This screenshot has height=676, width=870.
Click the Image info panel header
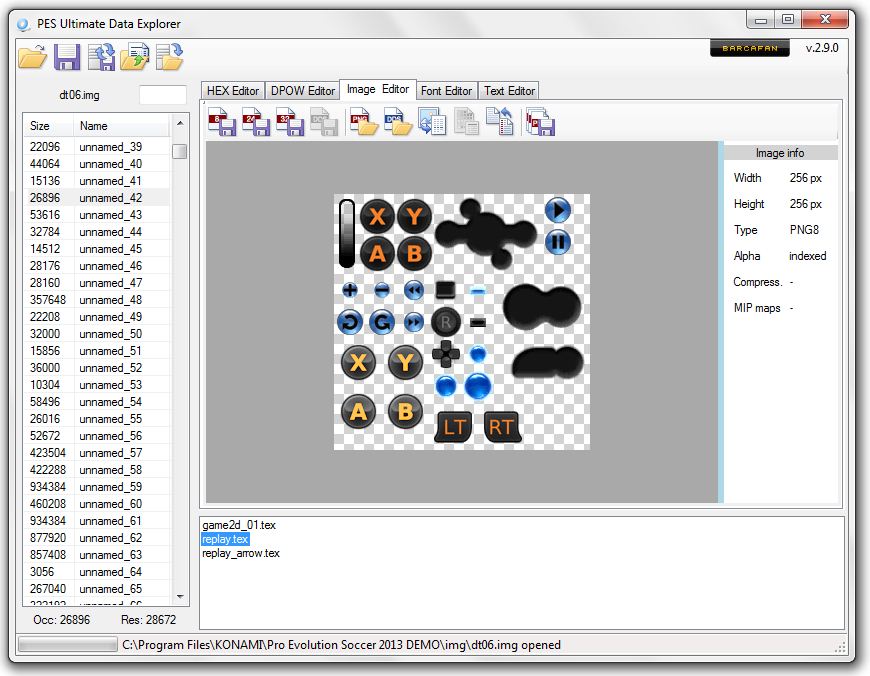coord(780,153)
